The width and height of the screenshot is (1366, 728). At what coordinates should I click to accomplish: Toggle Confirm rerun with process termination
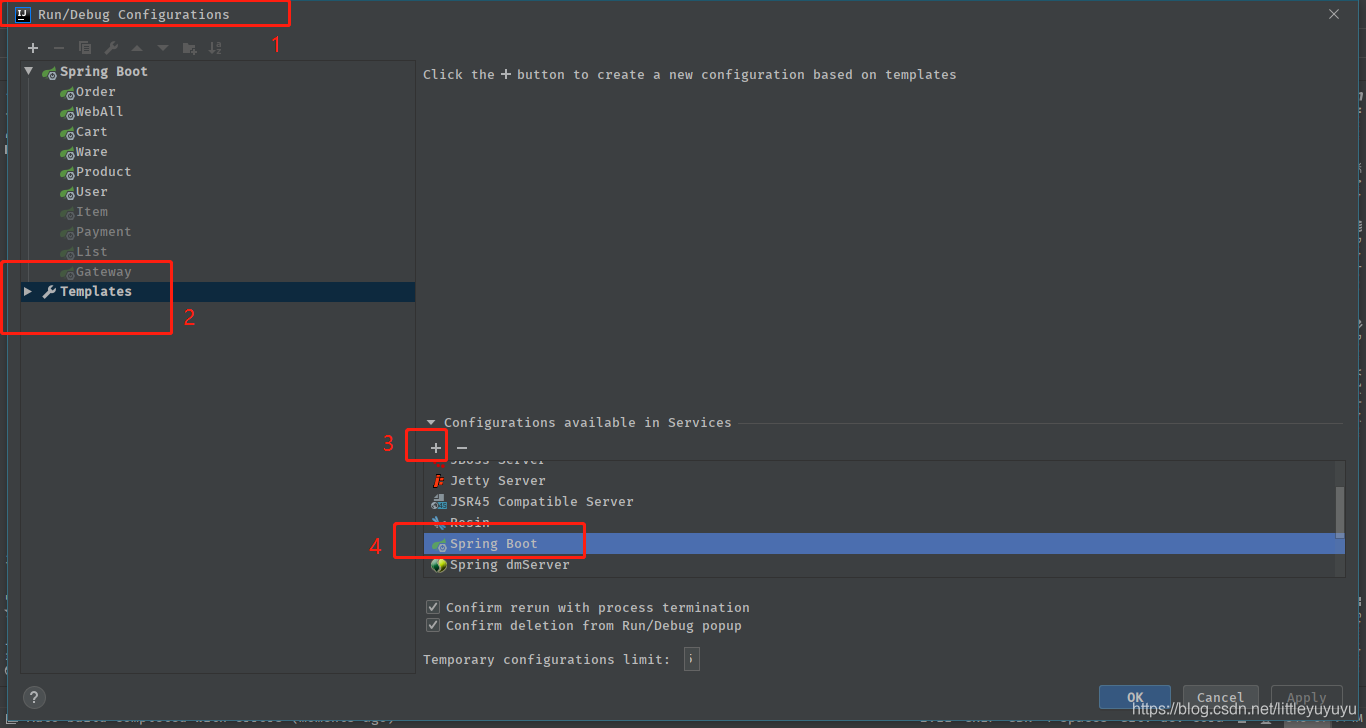click(433, 607)
